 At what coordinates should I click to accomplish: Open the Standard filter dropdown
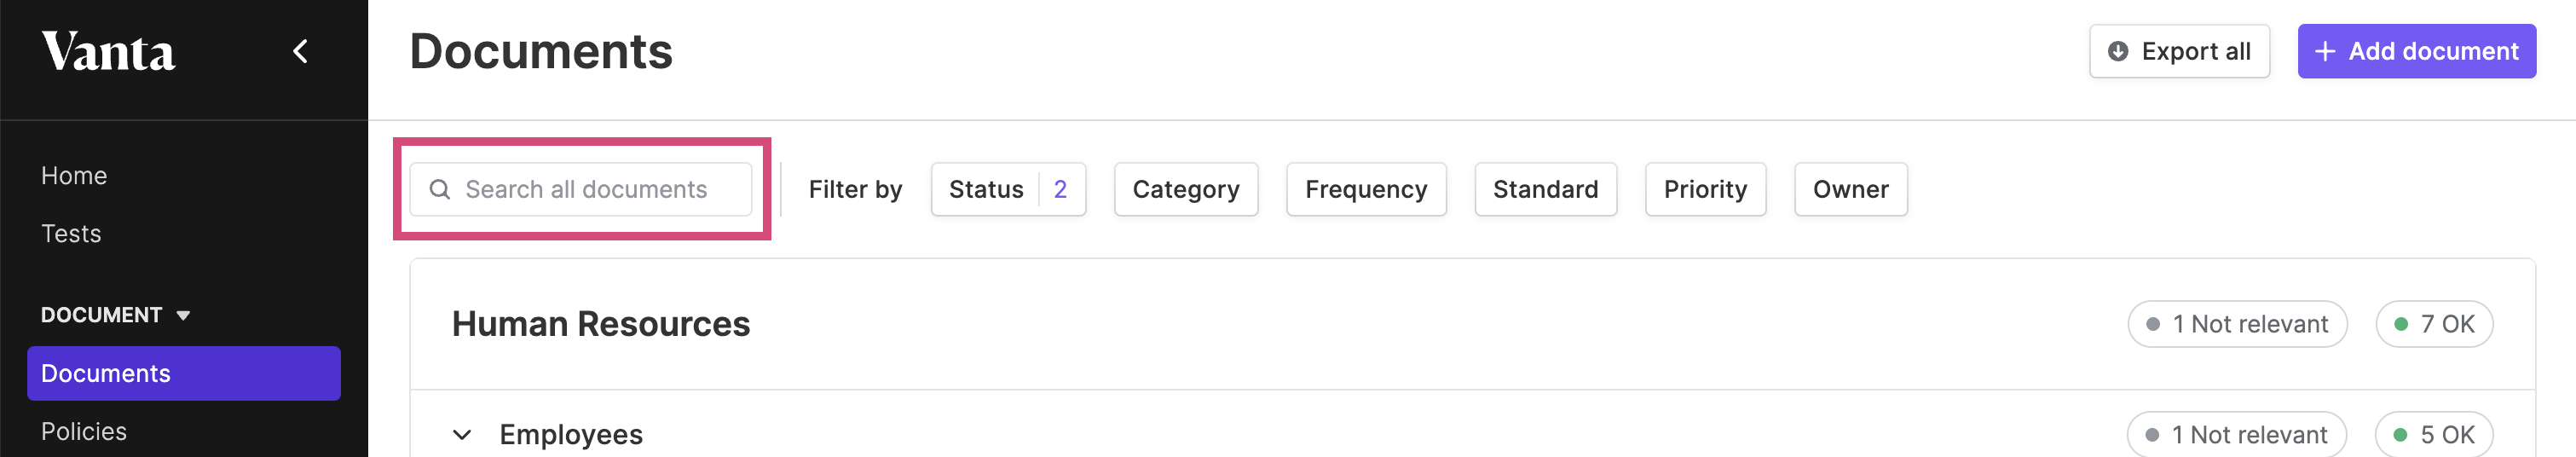click(x=1545, y=189)
